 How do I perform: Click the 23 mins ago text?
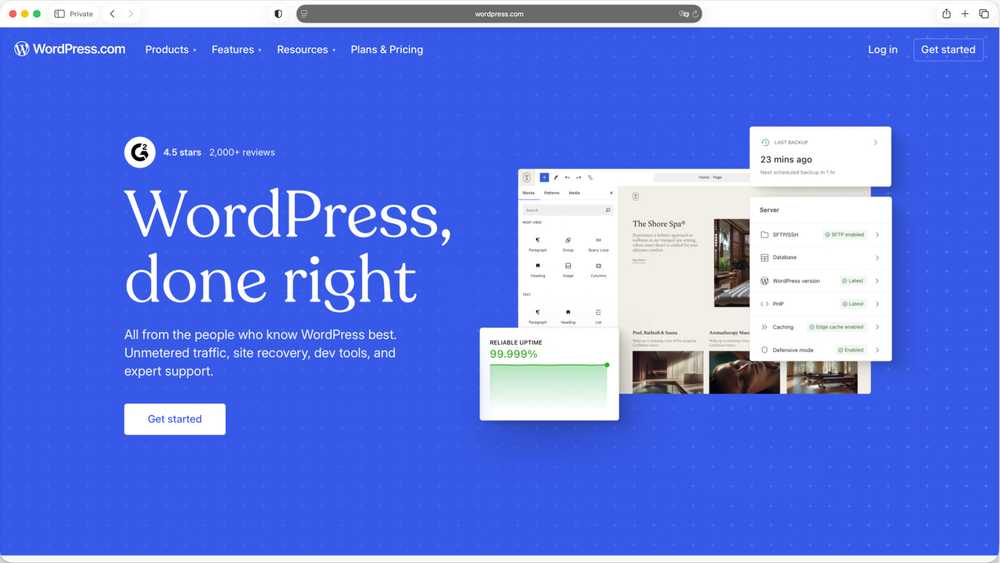[786, 159]
